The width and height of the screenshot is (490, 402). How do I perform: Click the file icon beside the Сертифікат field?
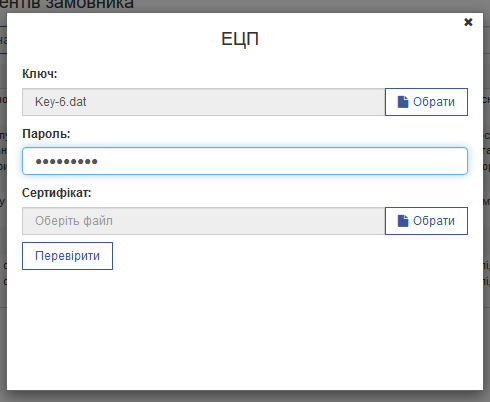(x=403, y=221)
